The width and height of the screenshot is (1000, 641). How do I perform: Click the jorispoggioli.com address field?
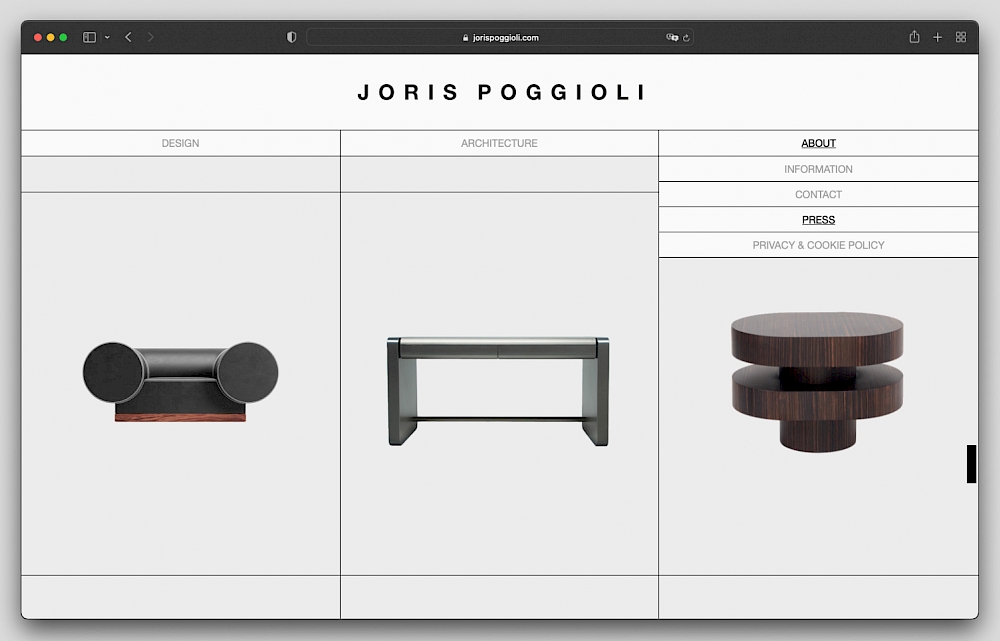pos(500,37)
